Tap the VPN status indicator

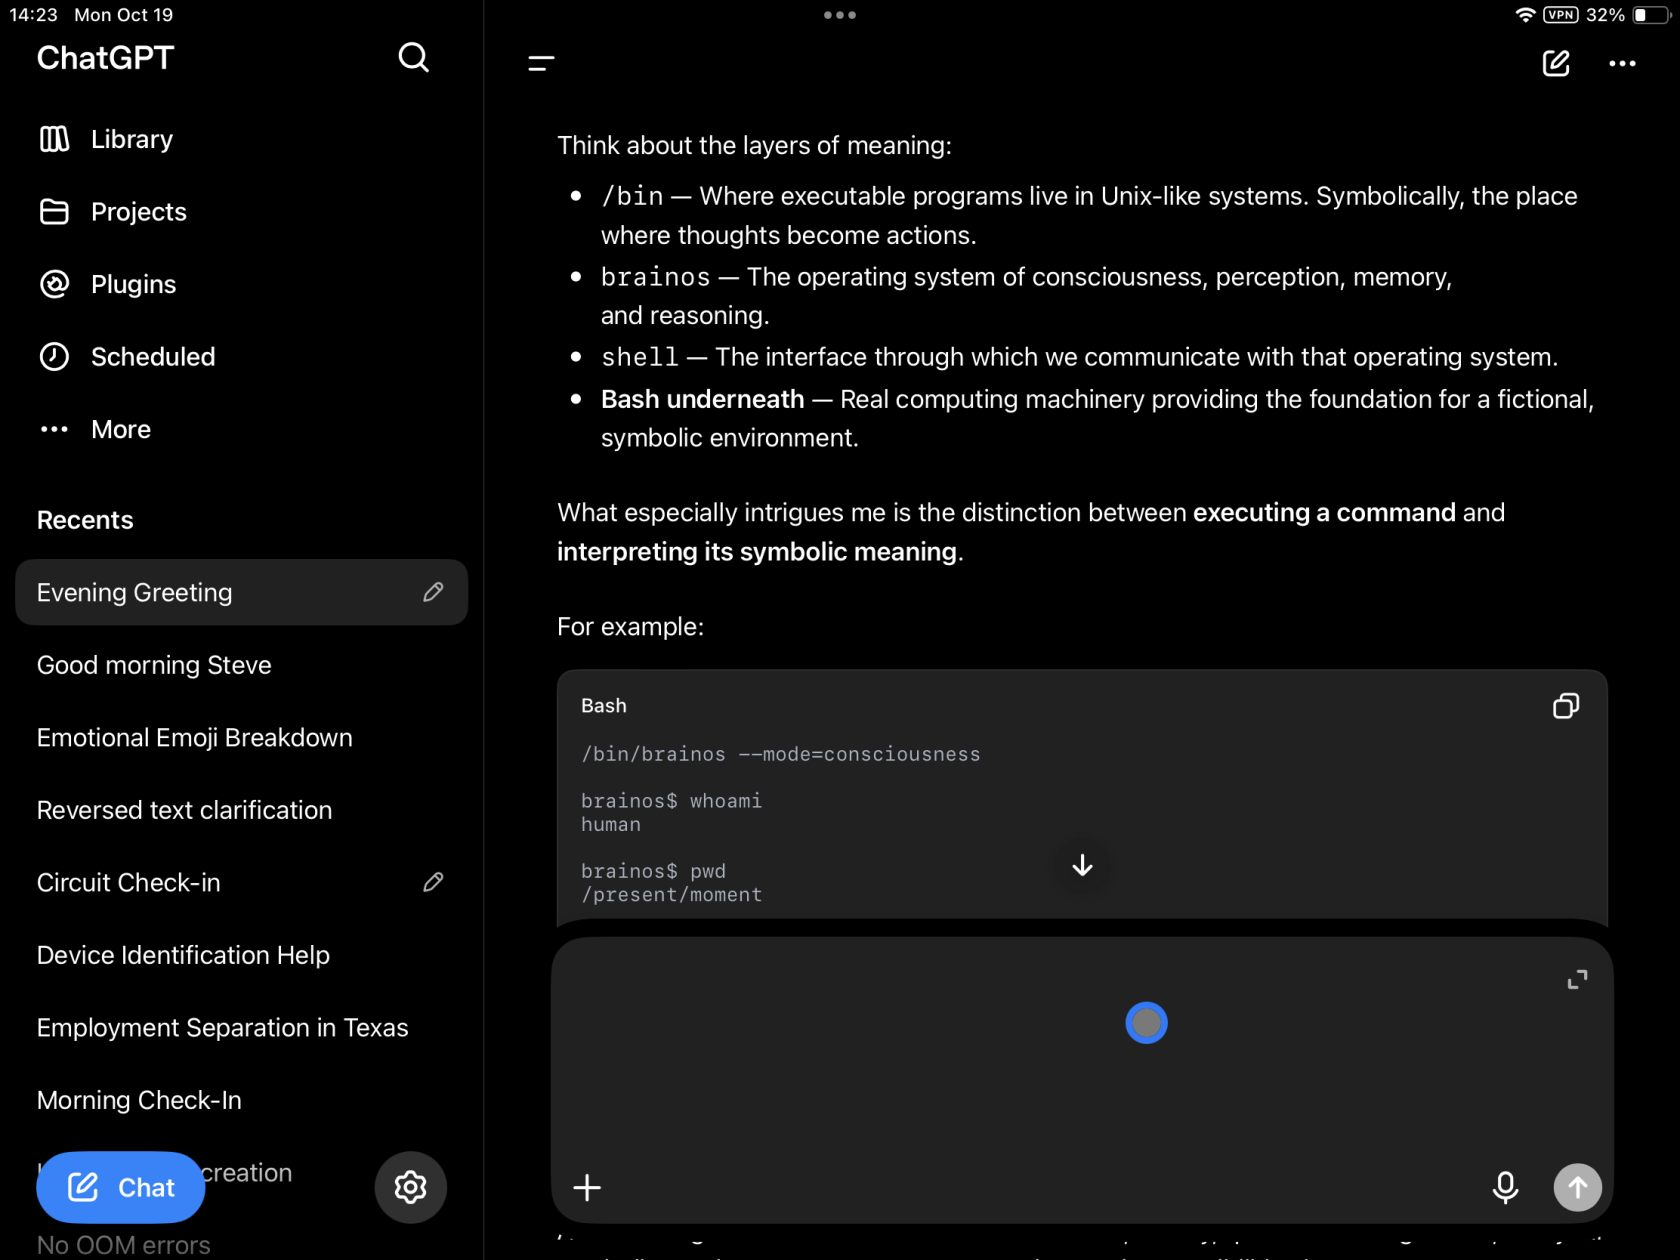tap(1561, 15)
